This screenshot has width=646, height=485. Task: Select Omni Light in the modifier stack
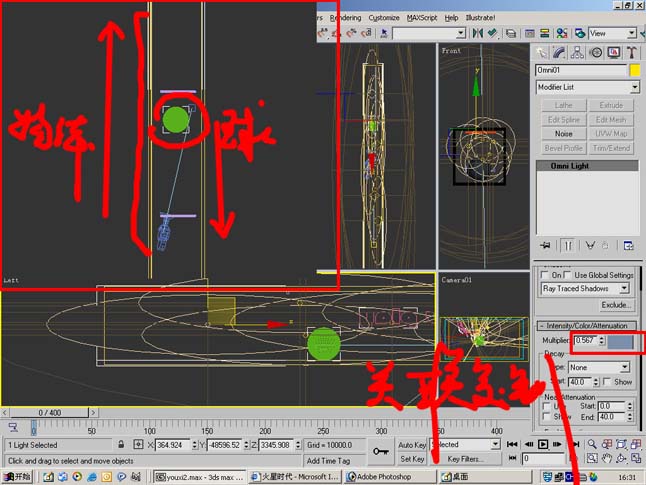[587, 166]
